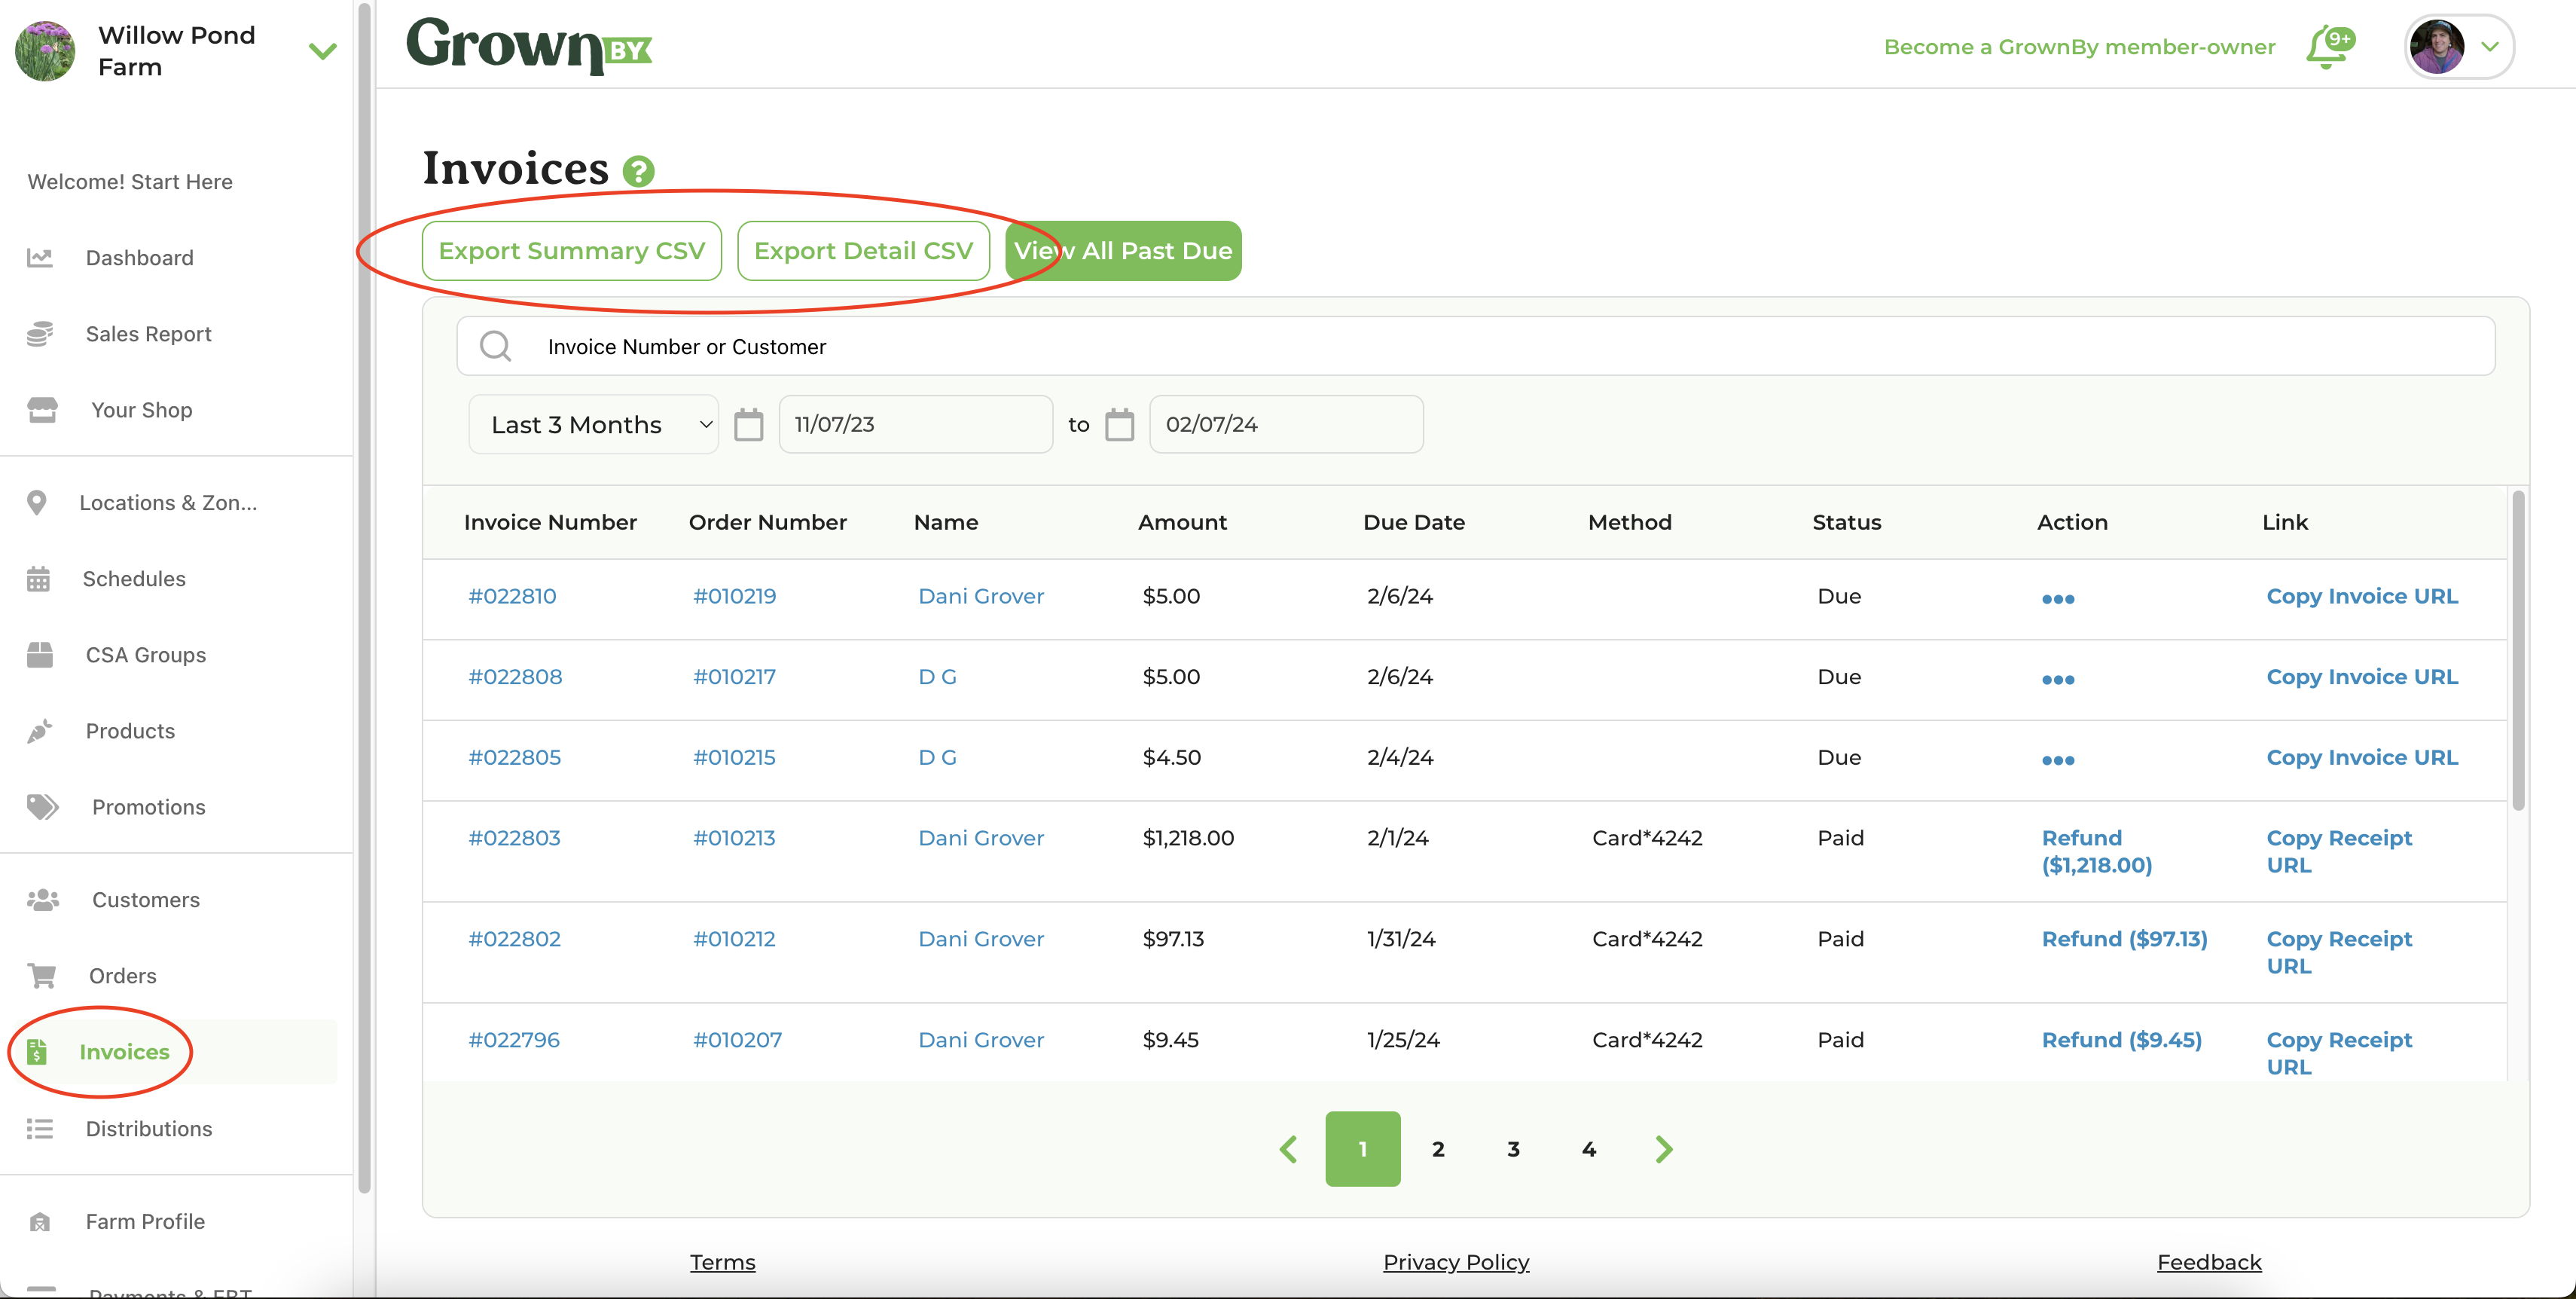Expand the Willow Pond Farm switcher chevron
This screenshot has height=1299, width=2576.
point(322,50)
